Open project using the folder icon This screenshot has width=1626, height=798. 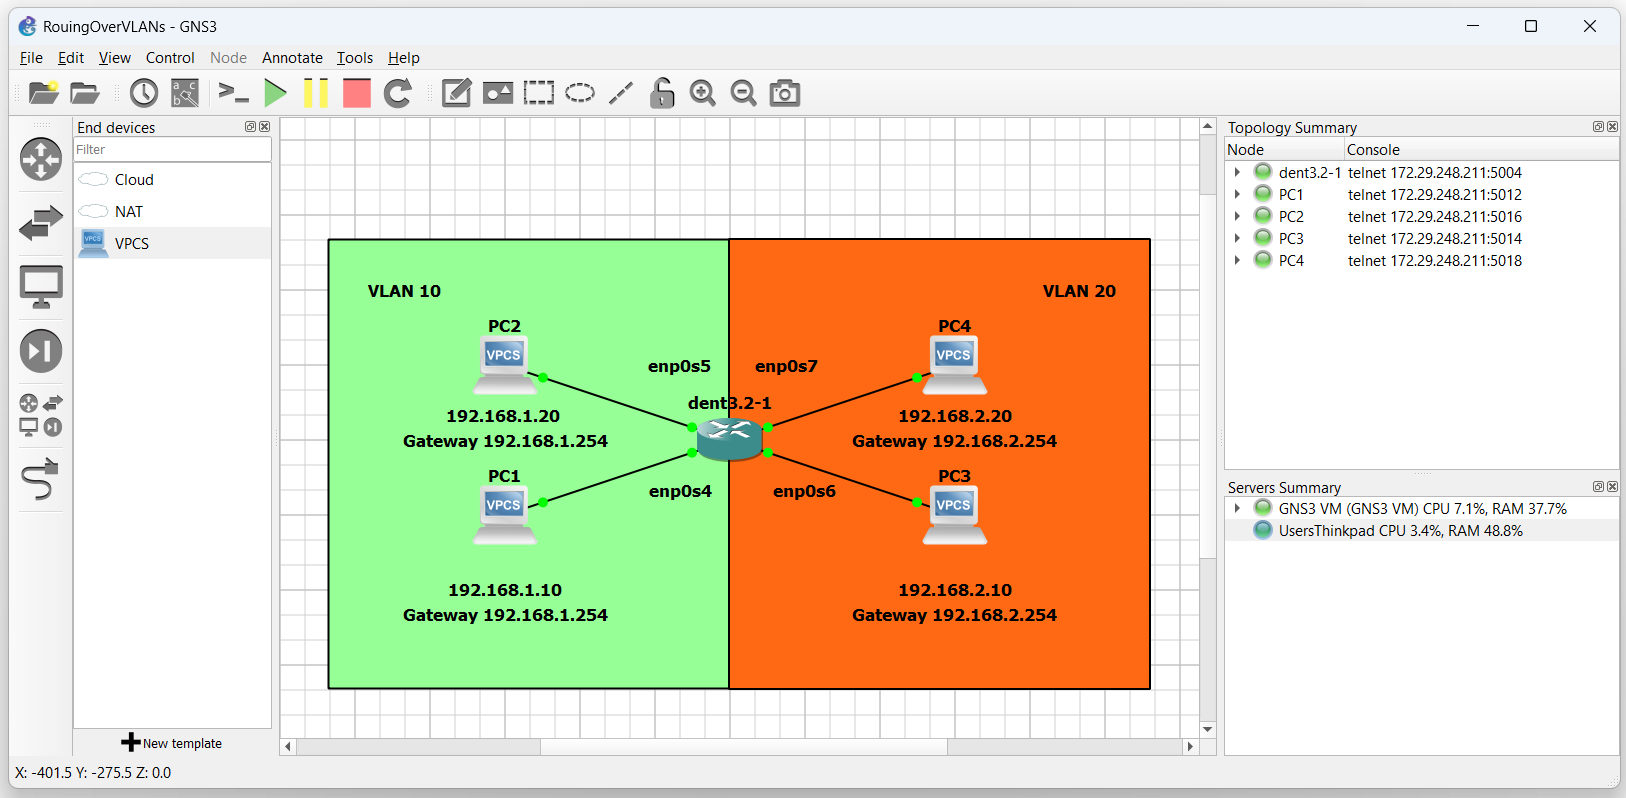tap(85, 93)
